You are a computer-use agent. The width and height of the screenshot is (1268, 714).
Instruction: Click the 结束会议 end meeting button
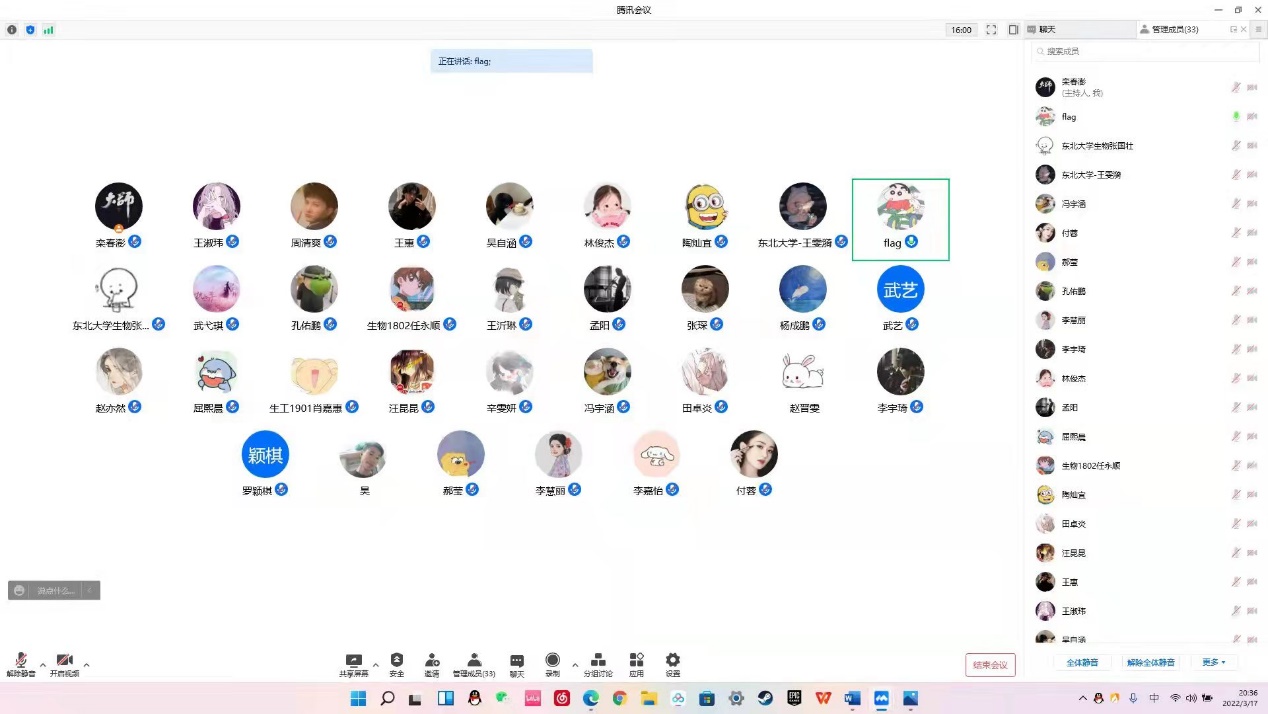[990, 665]
